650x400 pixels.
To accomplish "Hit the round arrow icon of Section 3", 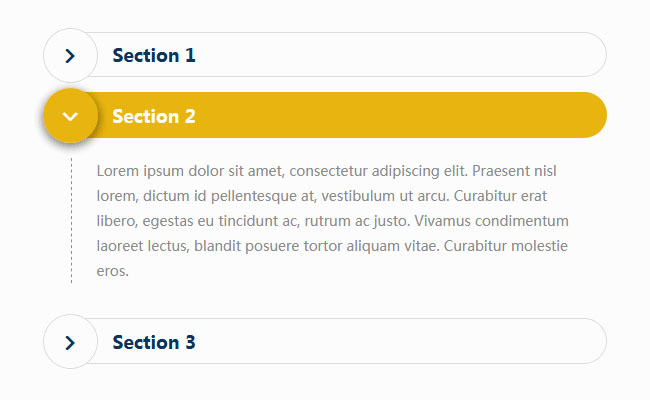I will (x=70, y=343).
